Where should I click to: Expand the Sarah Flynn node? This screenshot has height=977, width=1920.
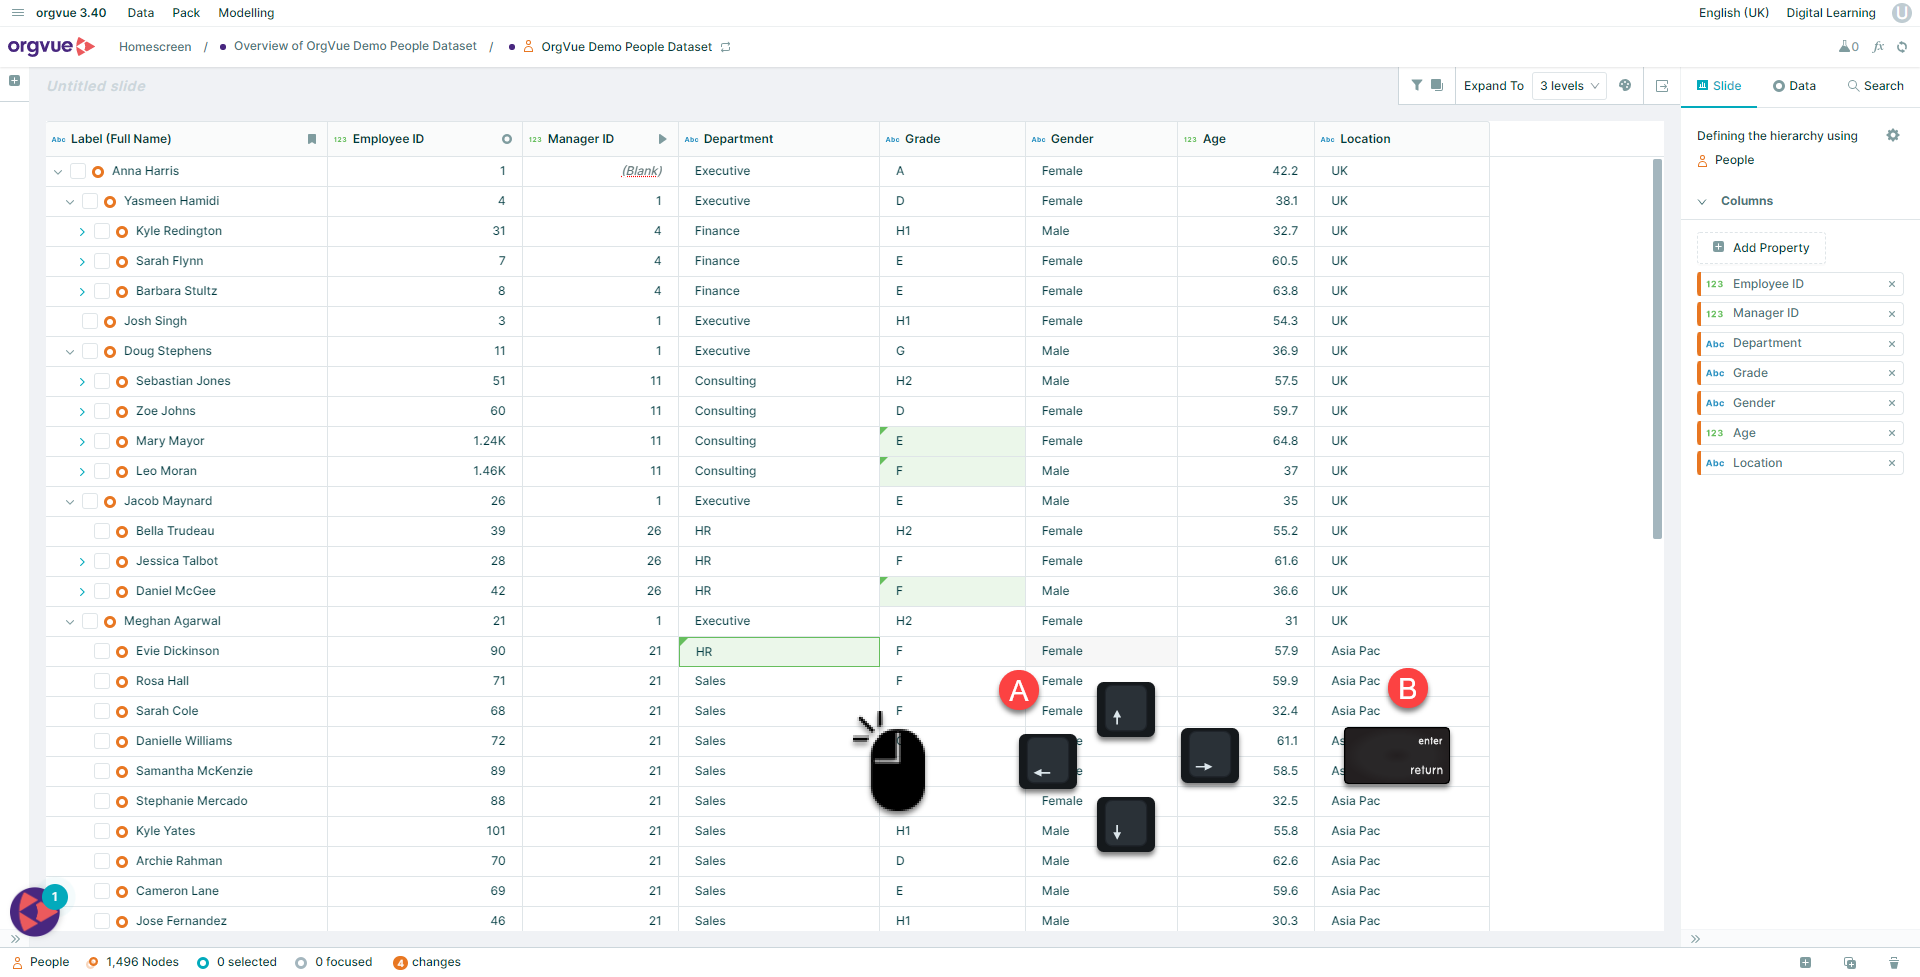click(82, 262)
